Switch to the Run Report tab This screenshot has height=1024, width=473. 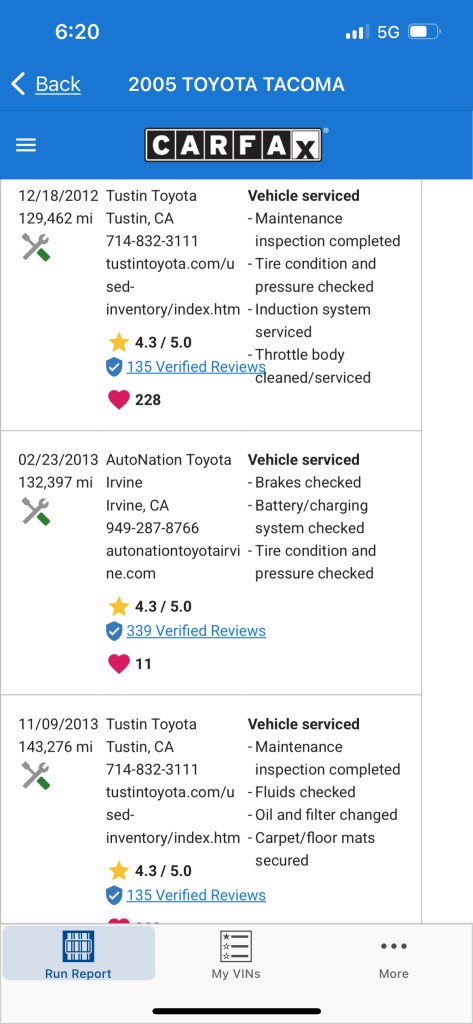78,954
